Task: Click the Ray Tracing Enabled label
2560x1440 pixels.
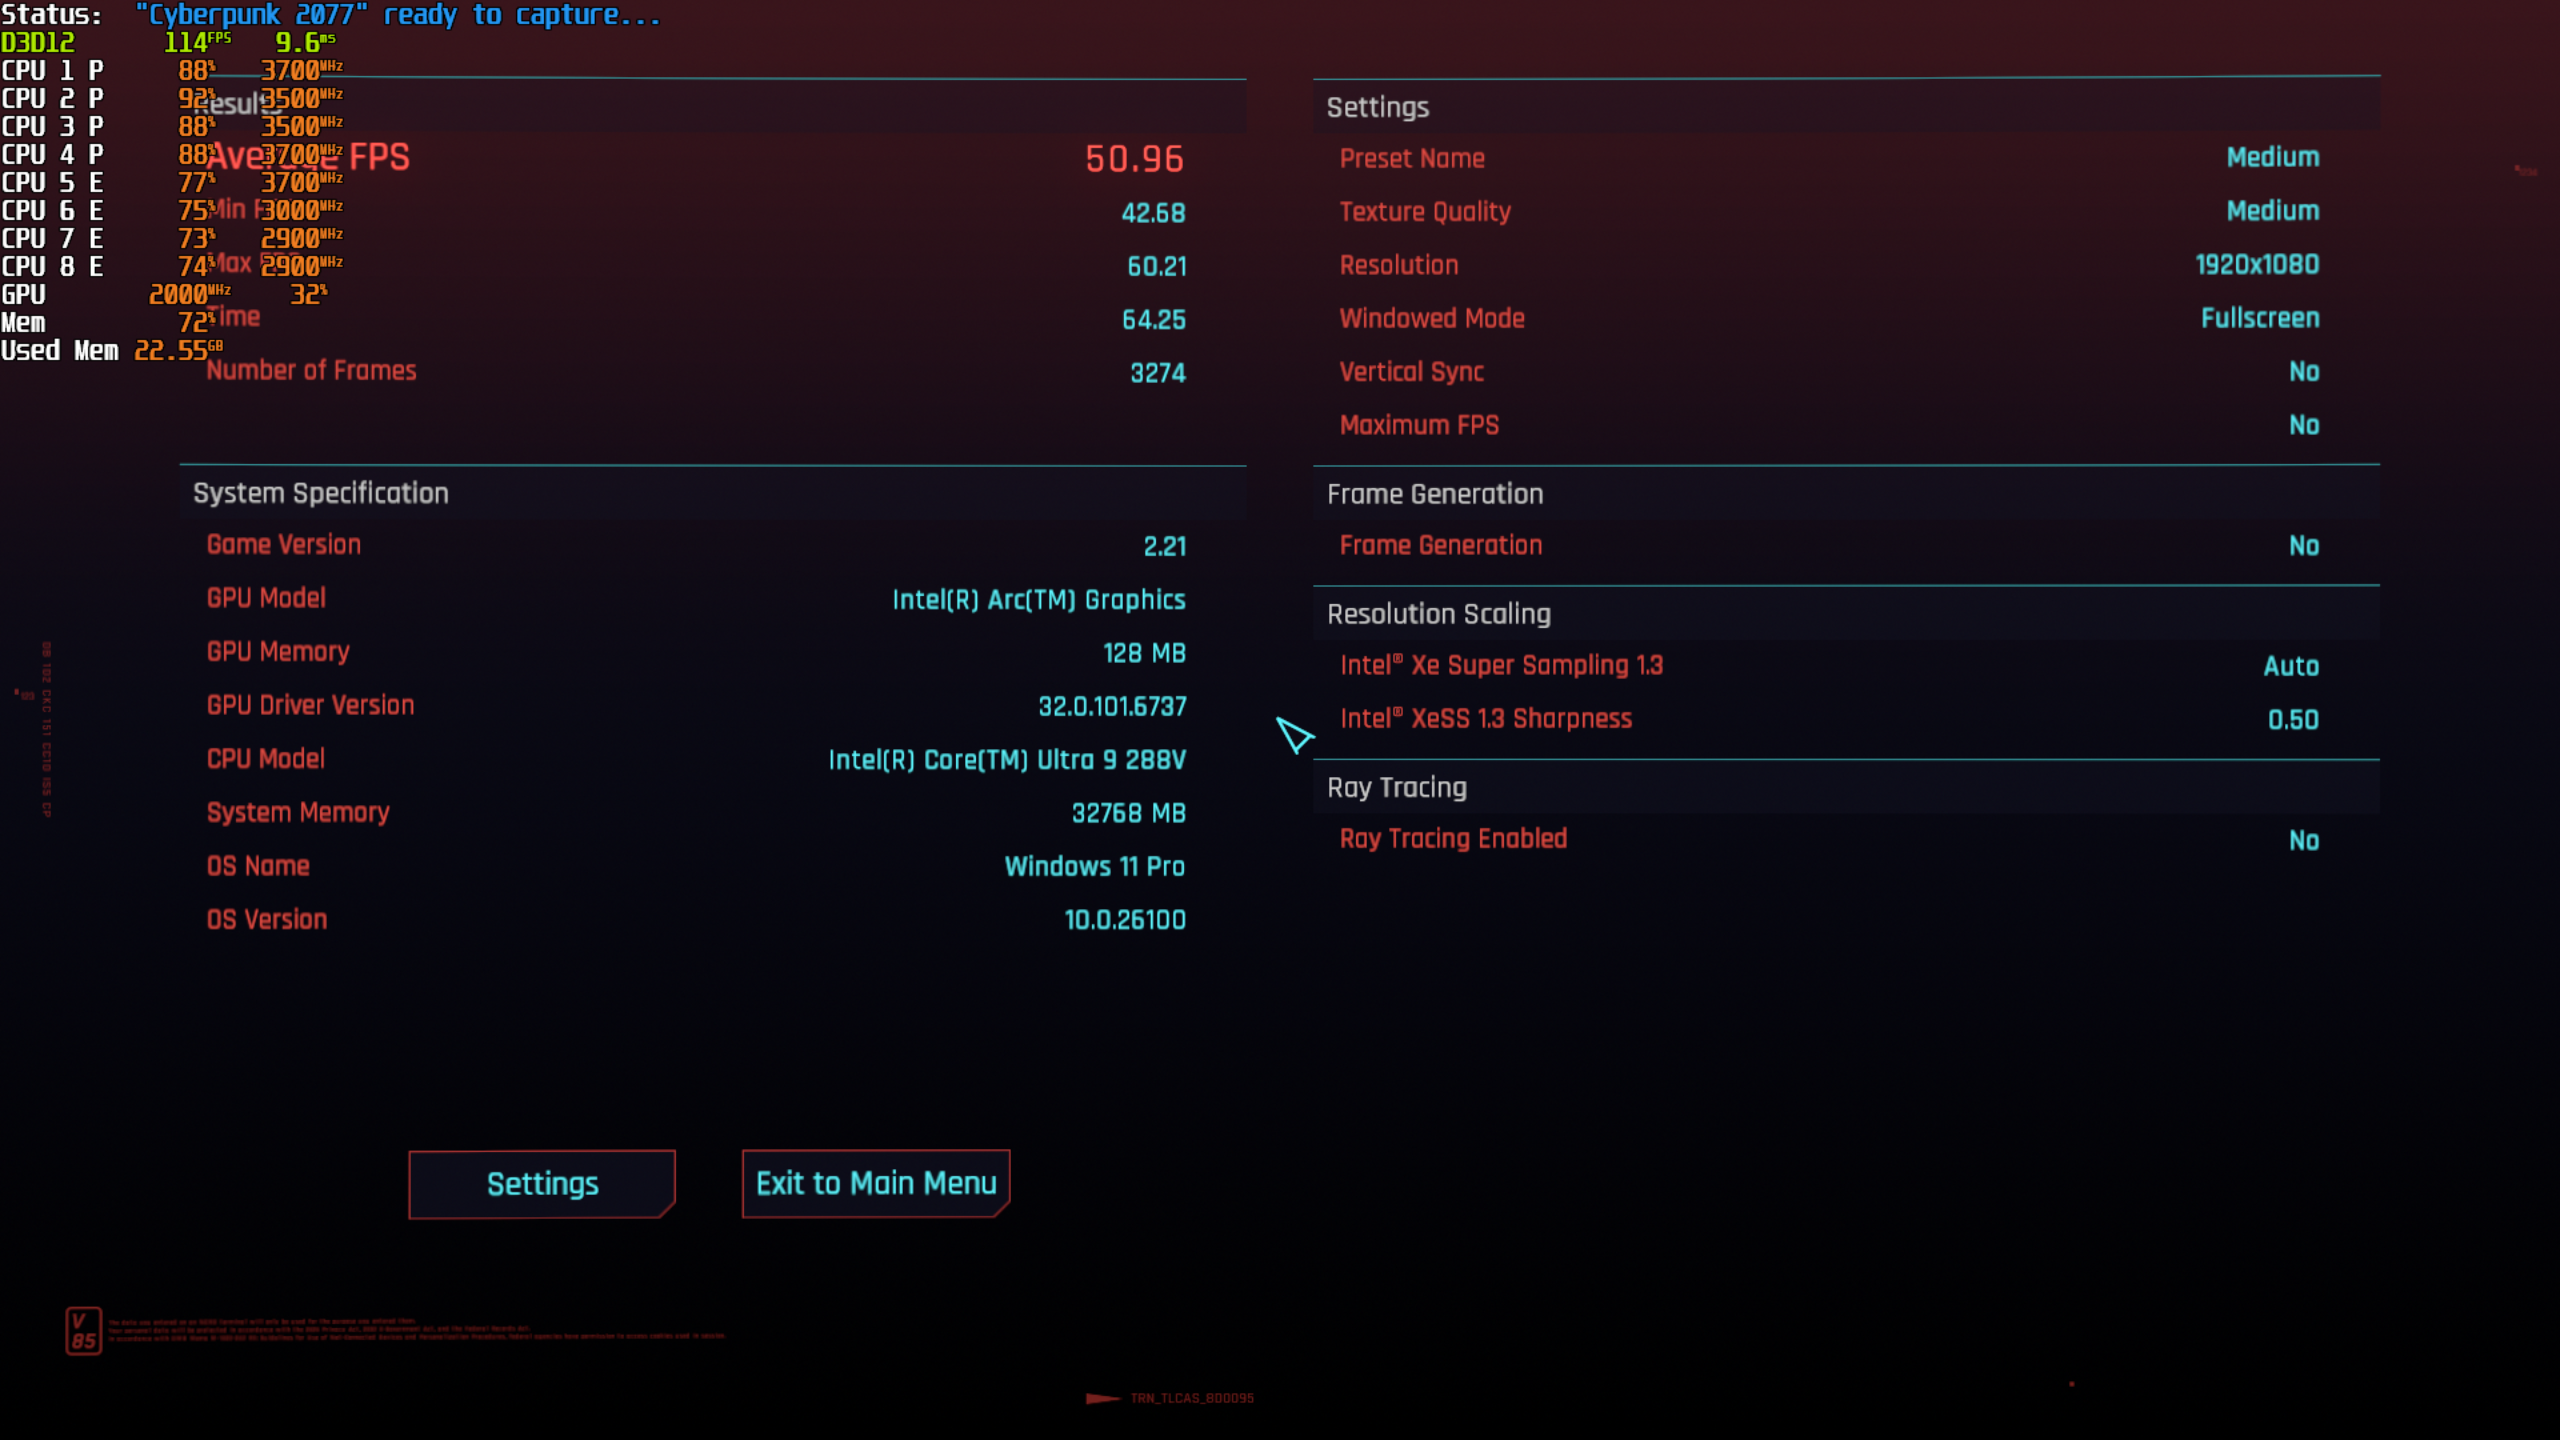Action: coord(1453,839)
